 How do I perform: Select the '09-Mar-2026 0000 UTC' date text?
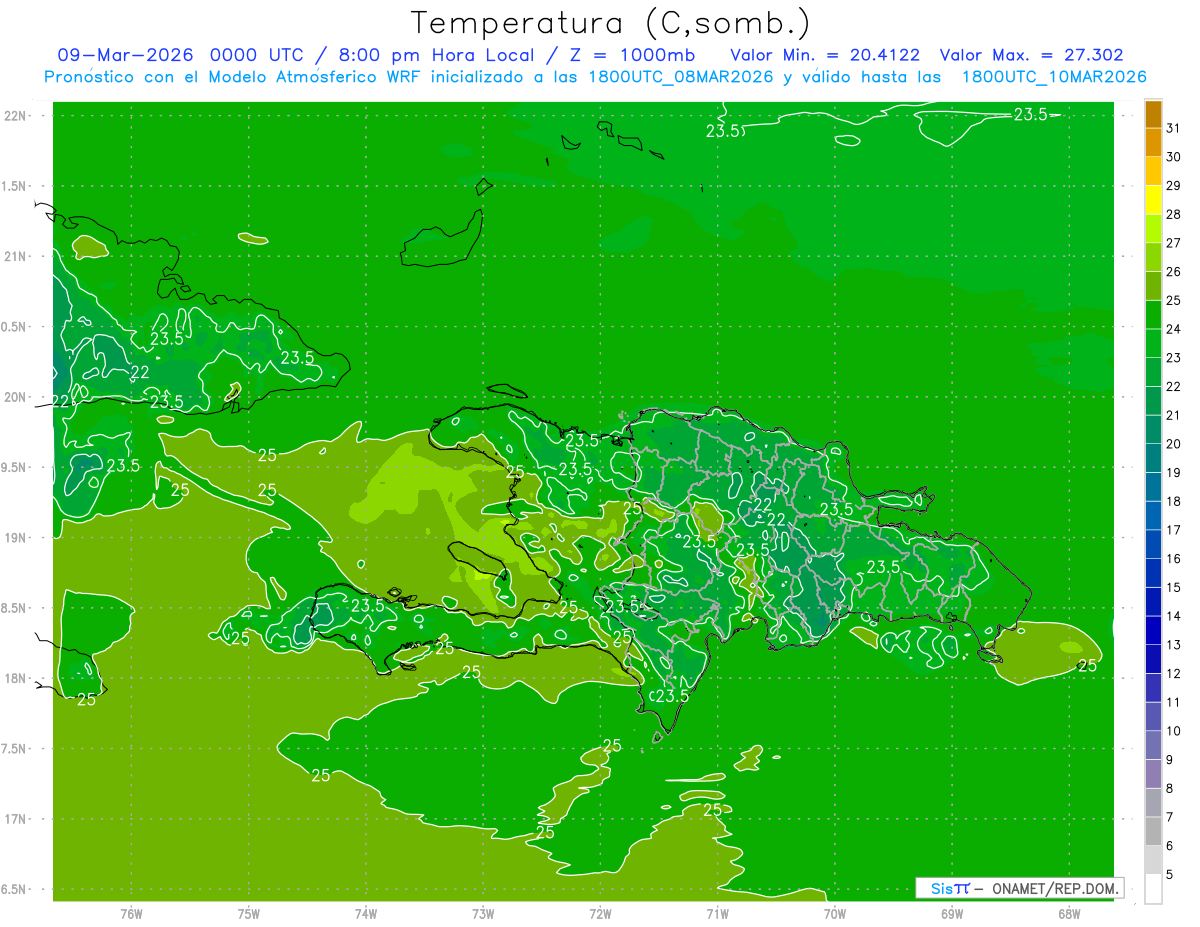pos(178,55)
